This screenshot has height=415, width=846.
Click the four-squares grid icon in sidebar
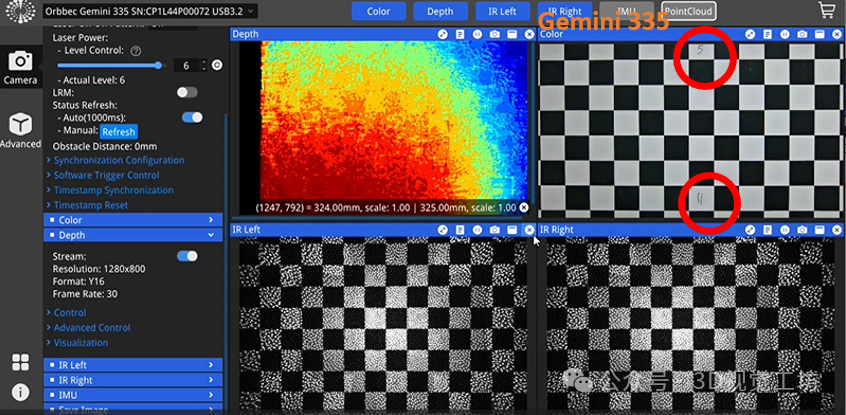[x=21, y=363]
